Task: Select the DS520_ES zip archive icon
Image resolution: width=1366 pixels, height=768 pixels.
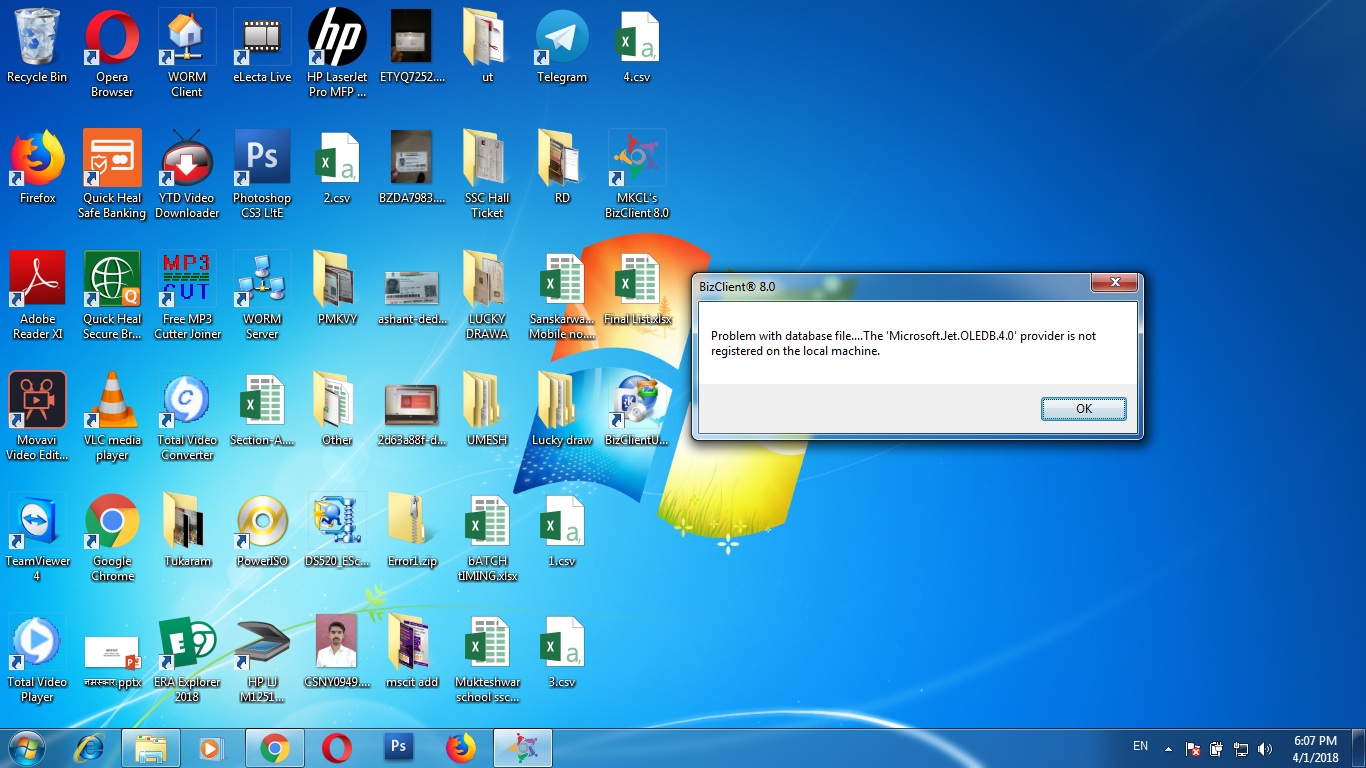Action: [337, 531]
